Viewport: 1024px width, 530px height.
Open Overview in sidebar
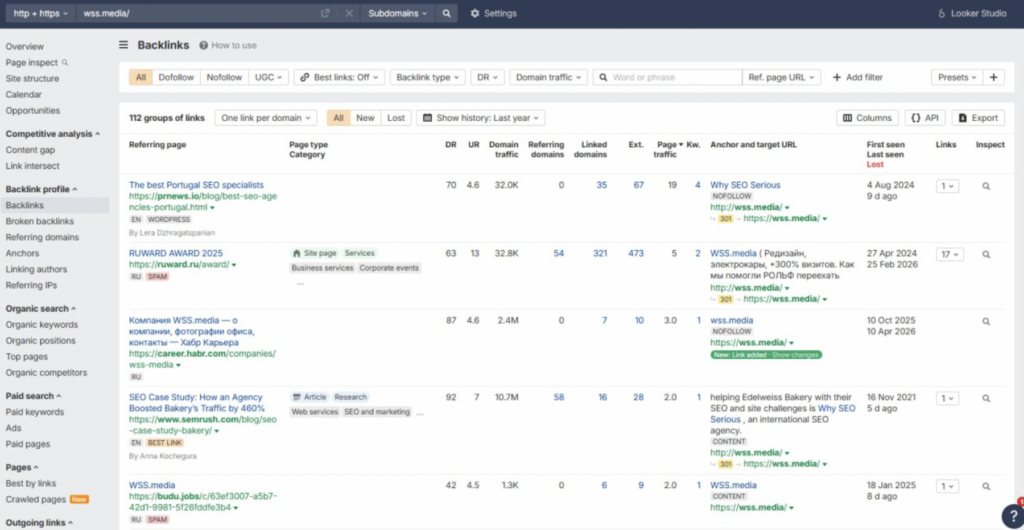point(25,46)
